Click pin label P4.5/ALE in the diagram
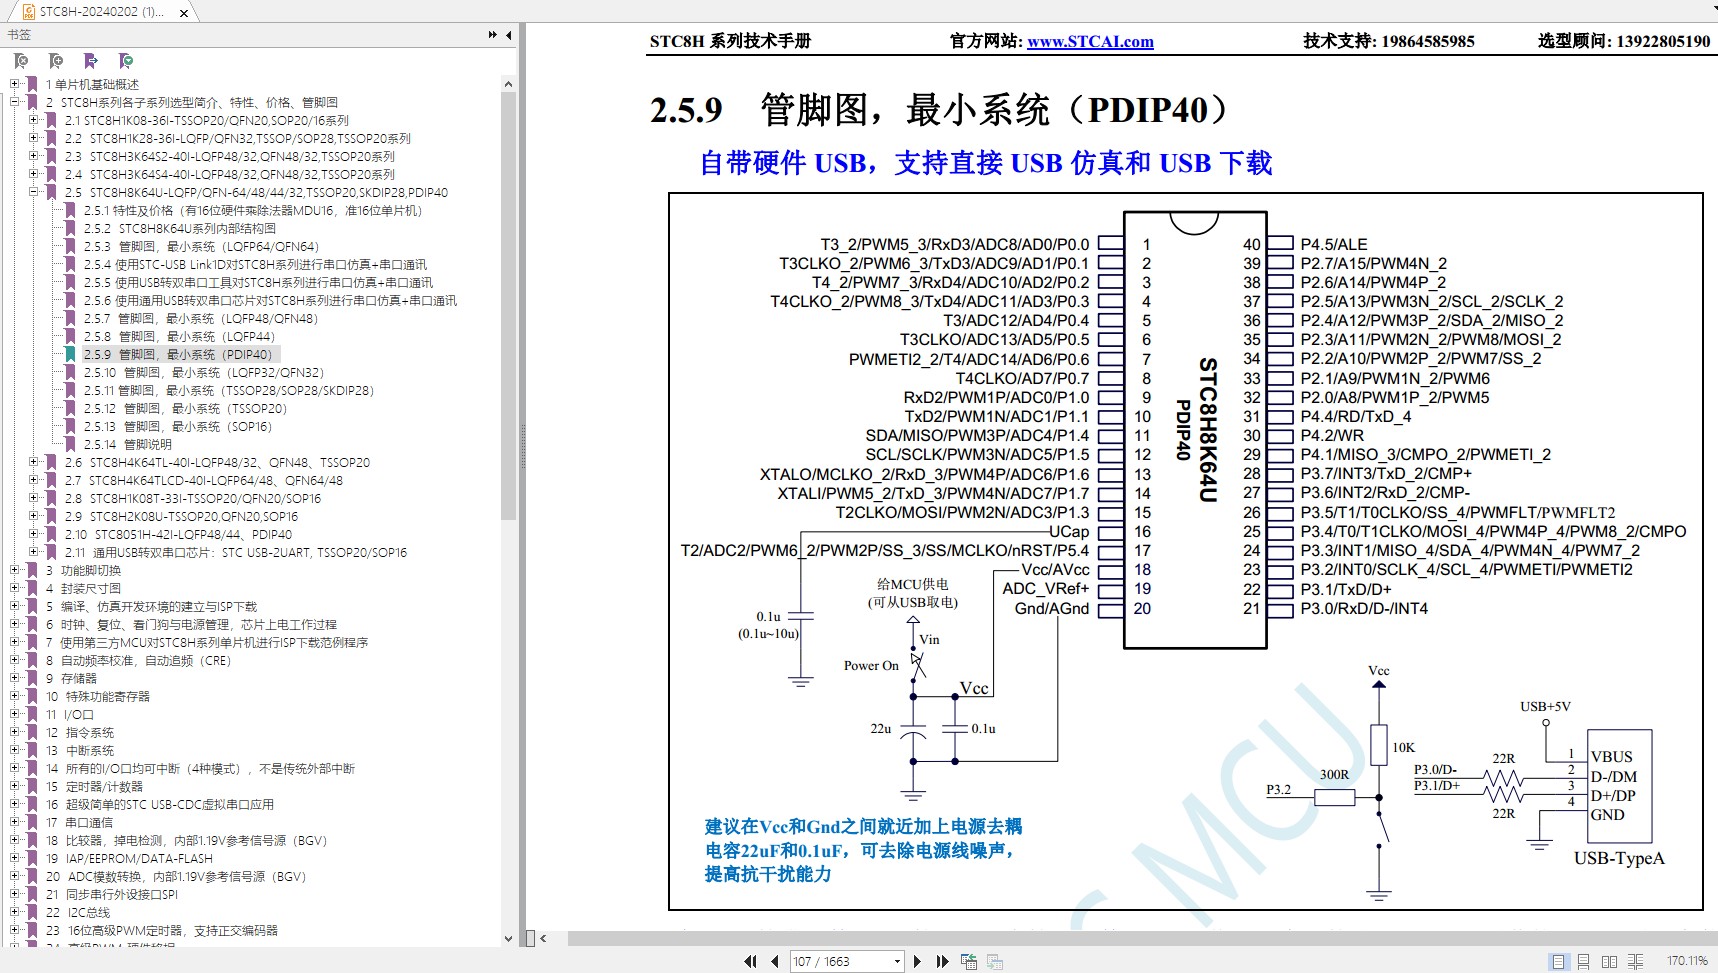Viewport: 1718px width, 973px height. coord(1333,244)
